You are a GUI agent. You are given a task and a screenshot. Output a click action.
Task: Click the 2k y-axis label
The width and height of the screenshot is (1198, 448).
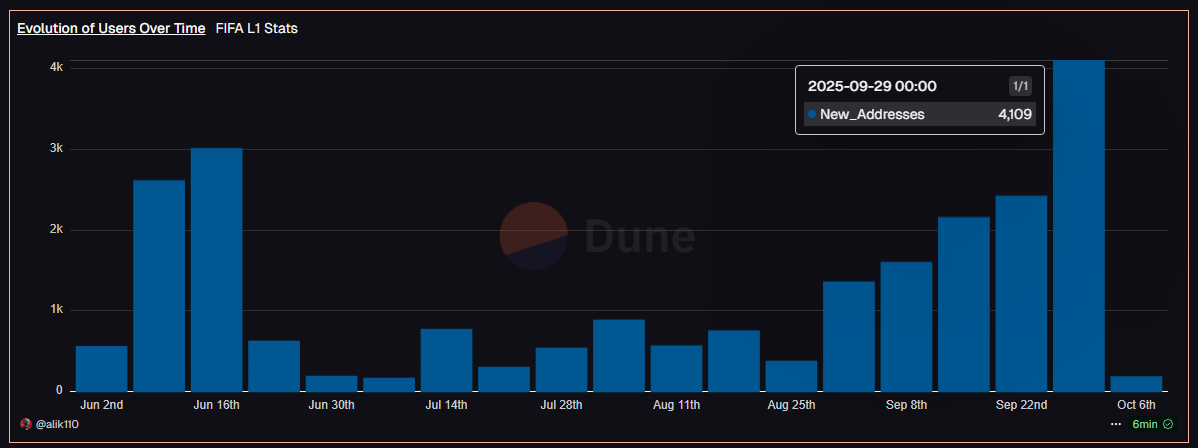(57, 230)
